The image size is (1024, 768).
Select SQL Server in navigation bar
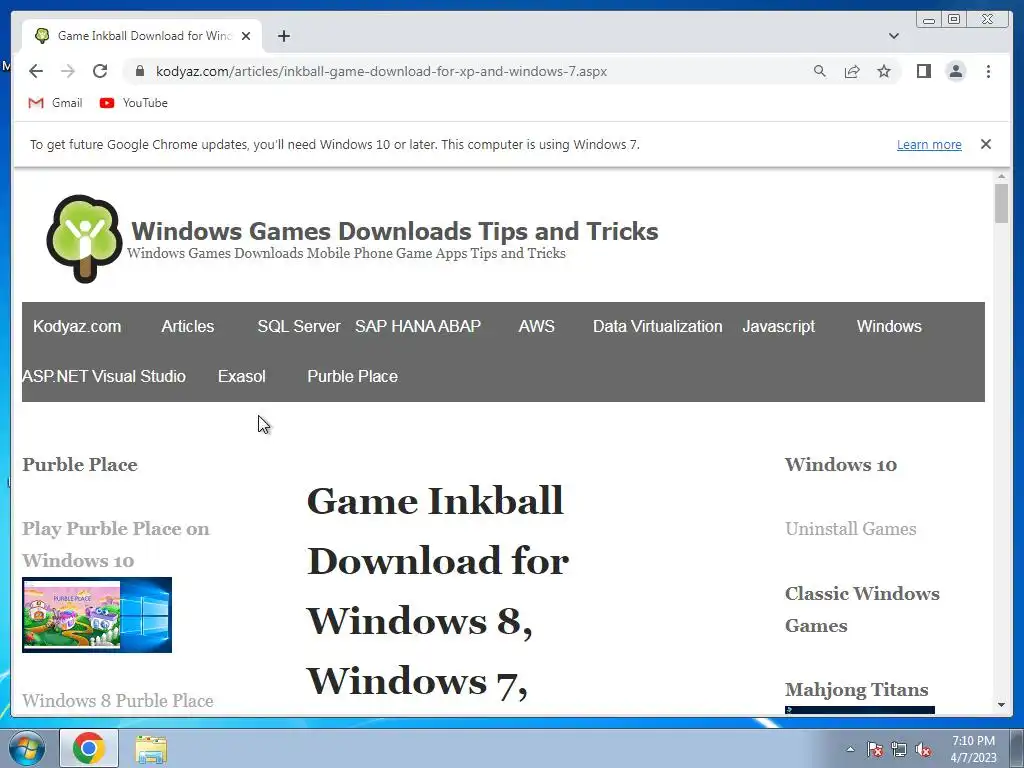click(298, 327)
